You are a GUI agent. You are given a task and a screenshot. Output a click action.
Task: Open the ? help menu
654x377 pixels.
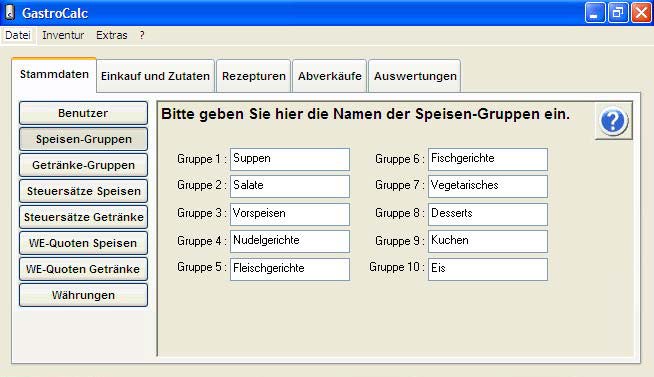point(142,35)
